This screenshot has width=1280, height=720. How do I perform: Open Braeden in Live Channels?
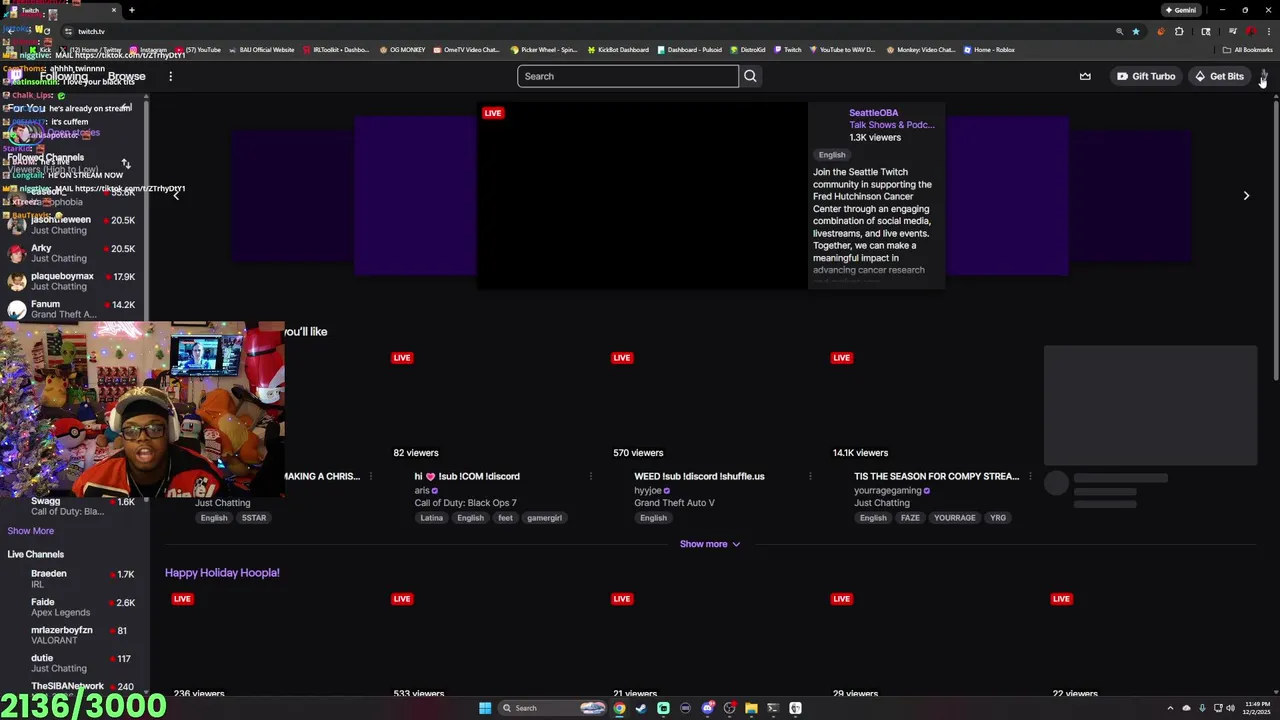[x=75, y=578]
